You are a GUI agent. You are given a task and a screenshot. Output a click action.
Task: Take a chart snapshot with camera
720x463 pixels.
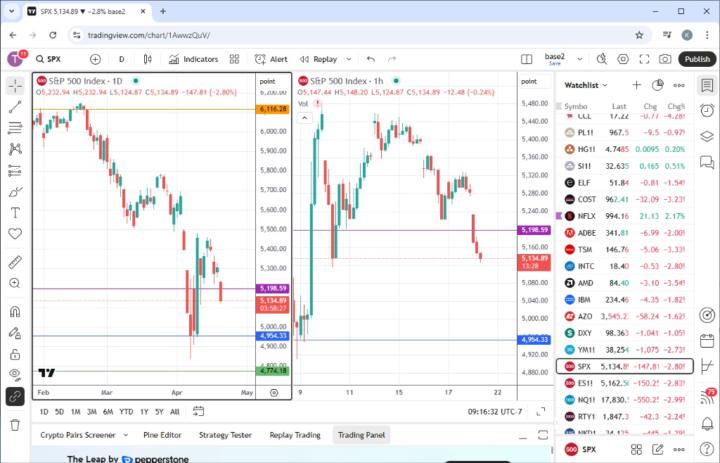(x=665, y=59)
